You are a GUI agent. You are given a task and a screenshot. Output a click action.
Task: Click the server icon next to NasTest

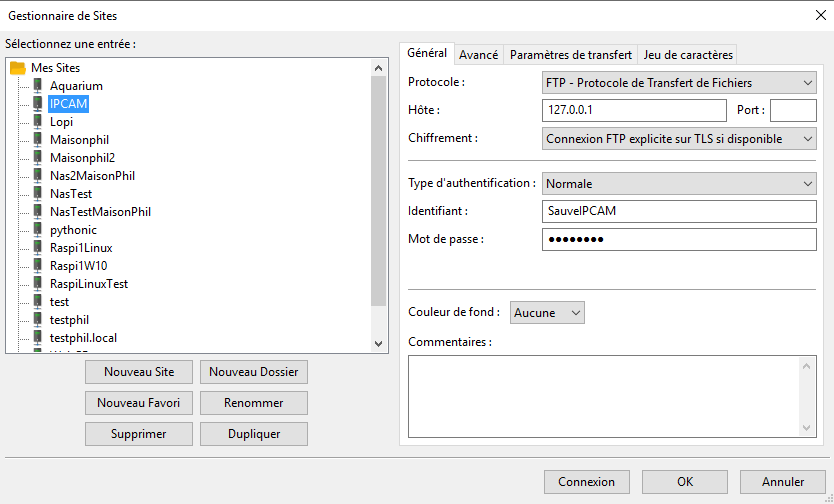pyautogui.click(x=38, y=194)
